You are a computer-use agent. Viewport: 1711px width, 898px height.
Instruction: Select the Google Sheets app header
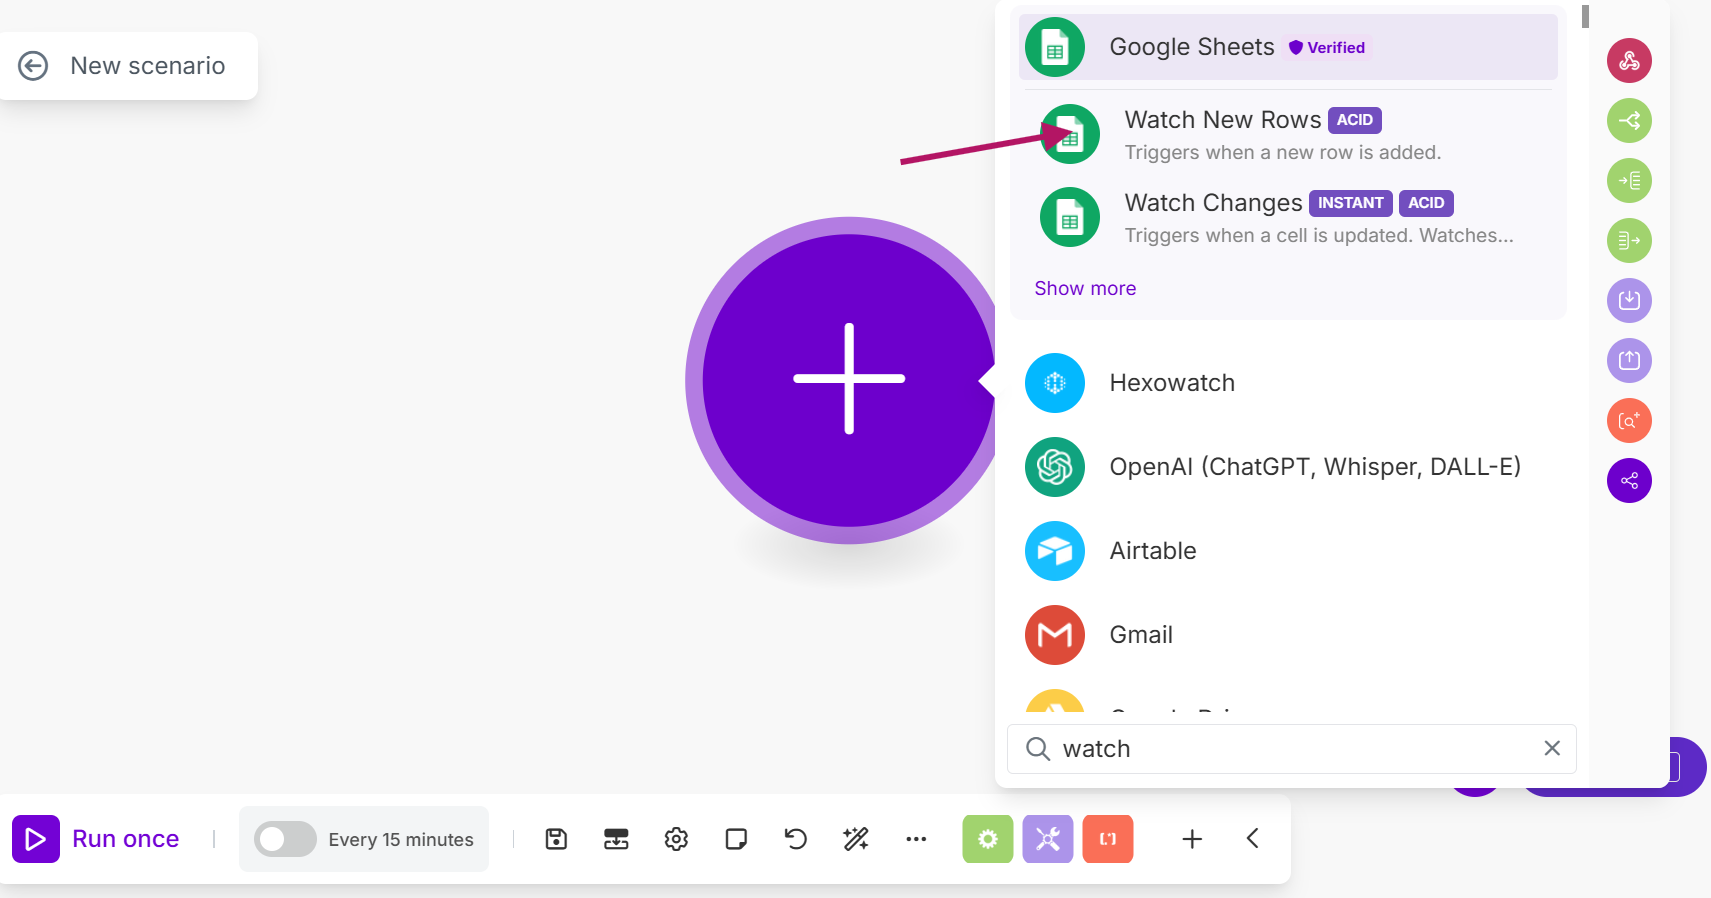coord(1288,47)
